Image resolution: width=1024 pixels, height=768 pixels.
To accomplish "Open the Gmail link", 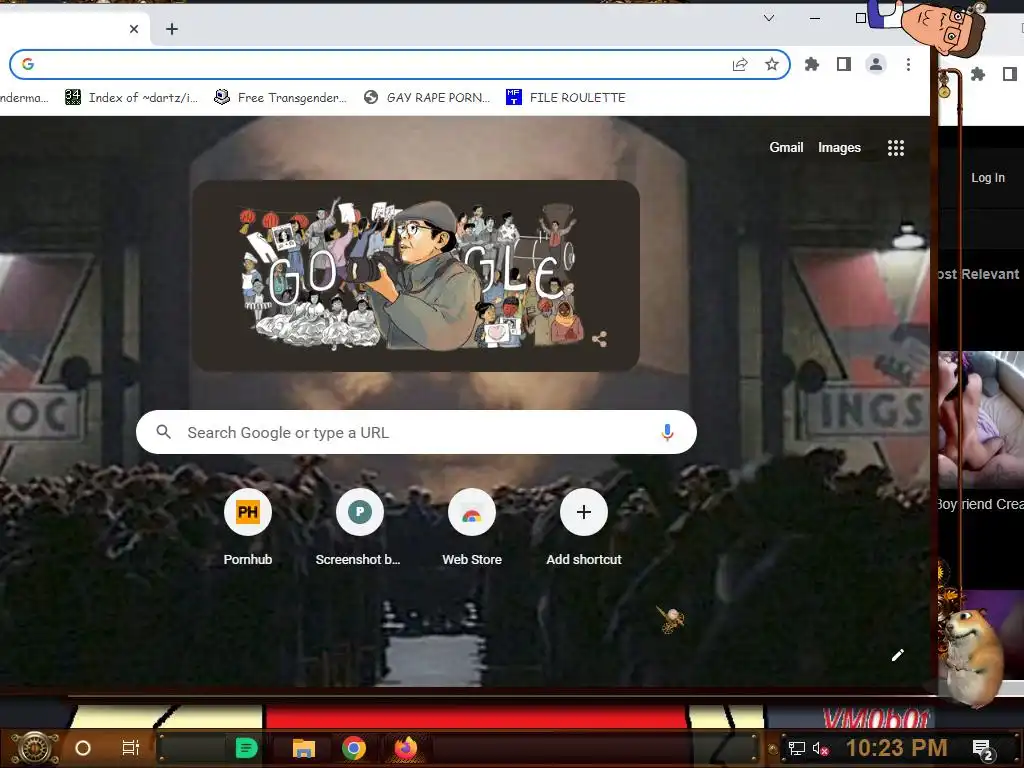I will 786,148.
